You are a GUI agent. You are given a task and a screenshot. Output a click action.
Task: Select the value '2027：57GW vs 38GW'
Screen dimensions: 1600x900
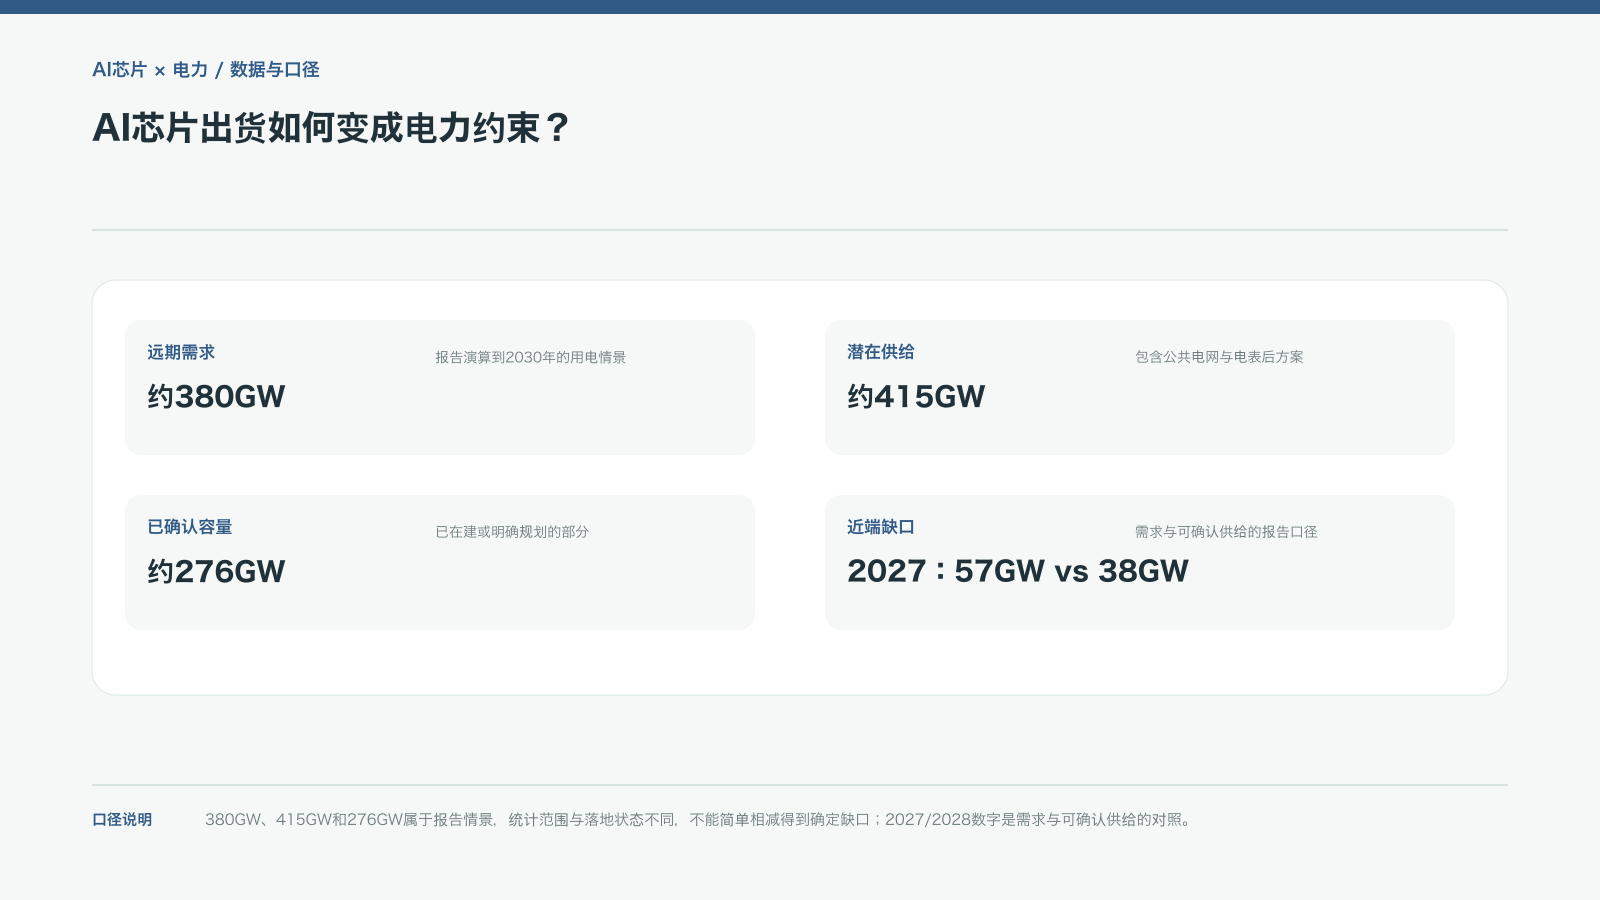click(1018, 571)
